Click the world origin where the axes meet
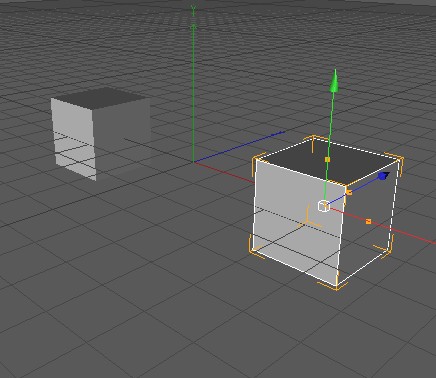This screenshot has height=378, width=436. (x=193, y=162)
